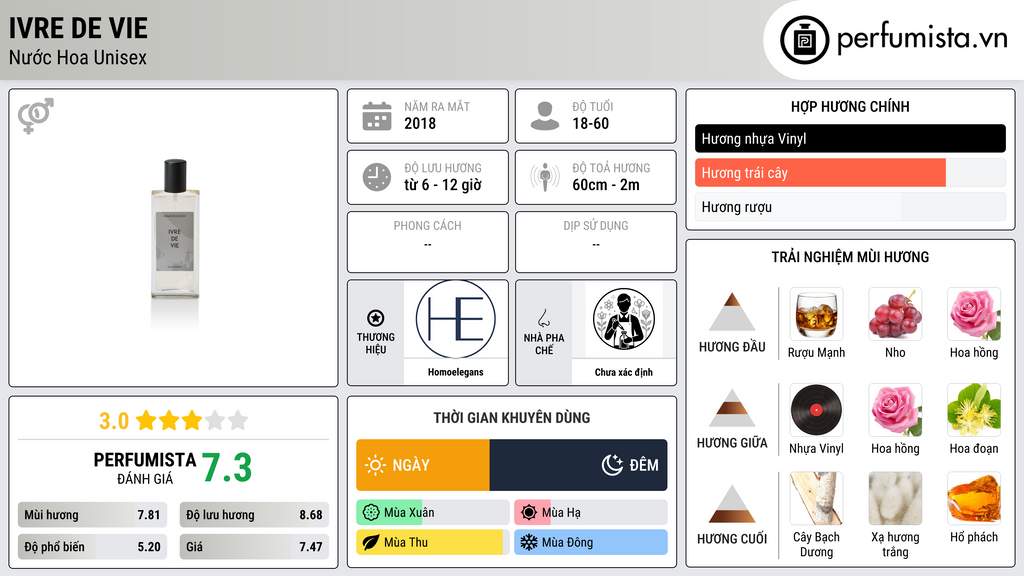Select the Ngày daytime segment
Viewport: 1024px width, 576px height.
pyautogui.click(x=423, y=465)
